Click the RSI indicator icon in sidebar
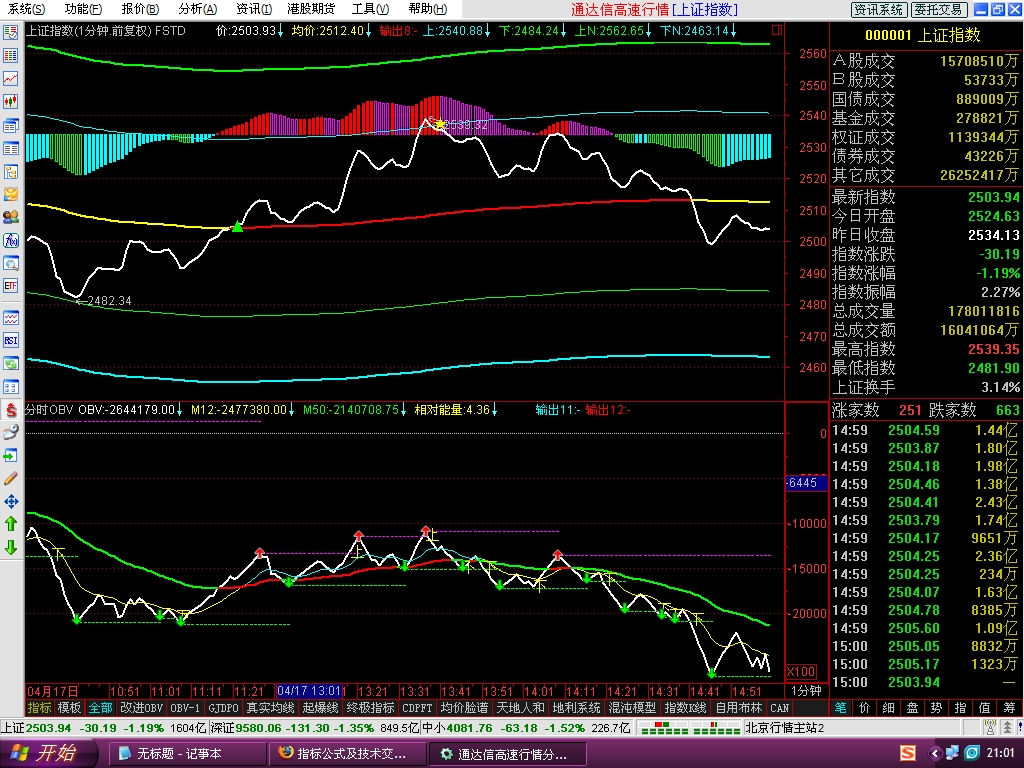1024x768 pixels. pos(11,340)
